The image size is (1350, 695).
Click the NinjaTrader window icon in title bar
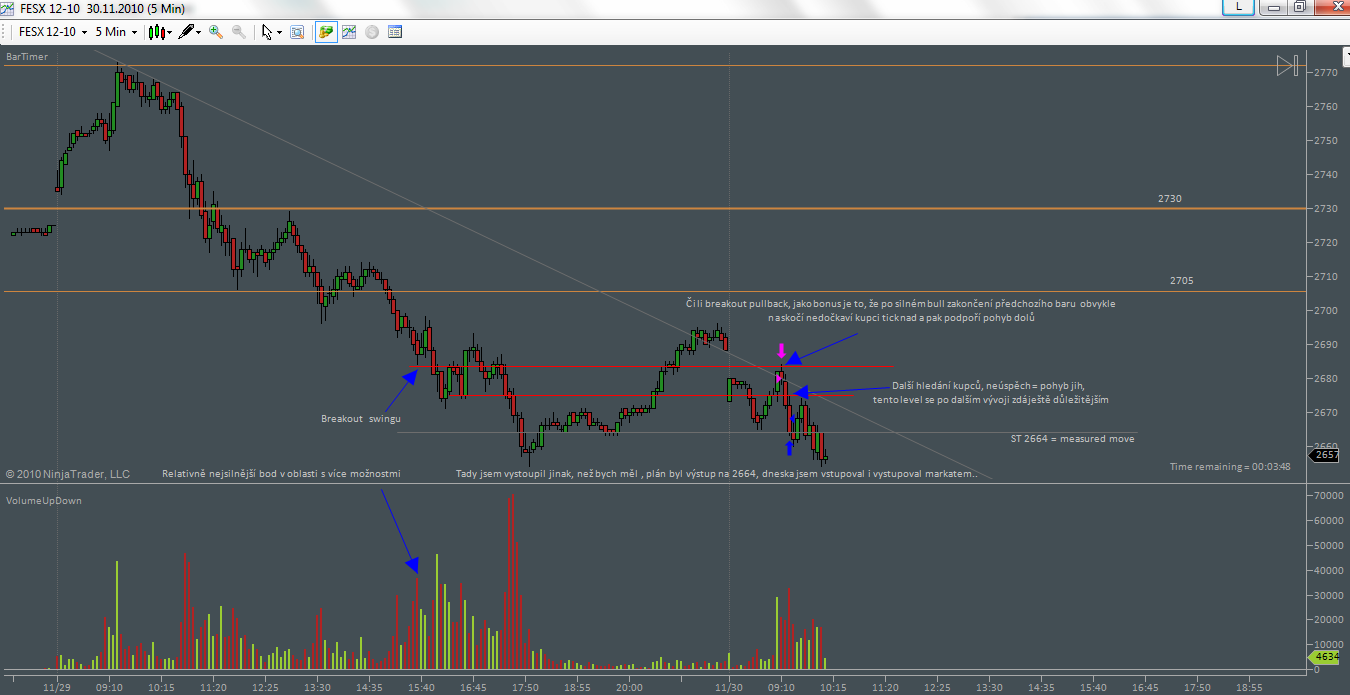click(9, 7)
